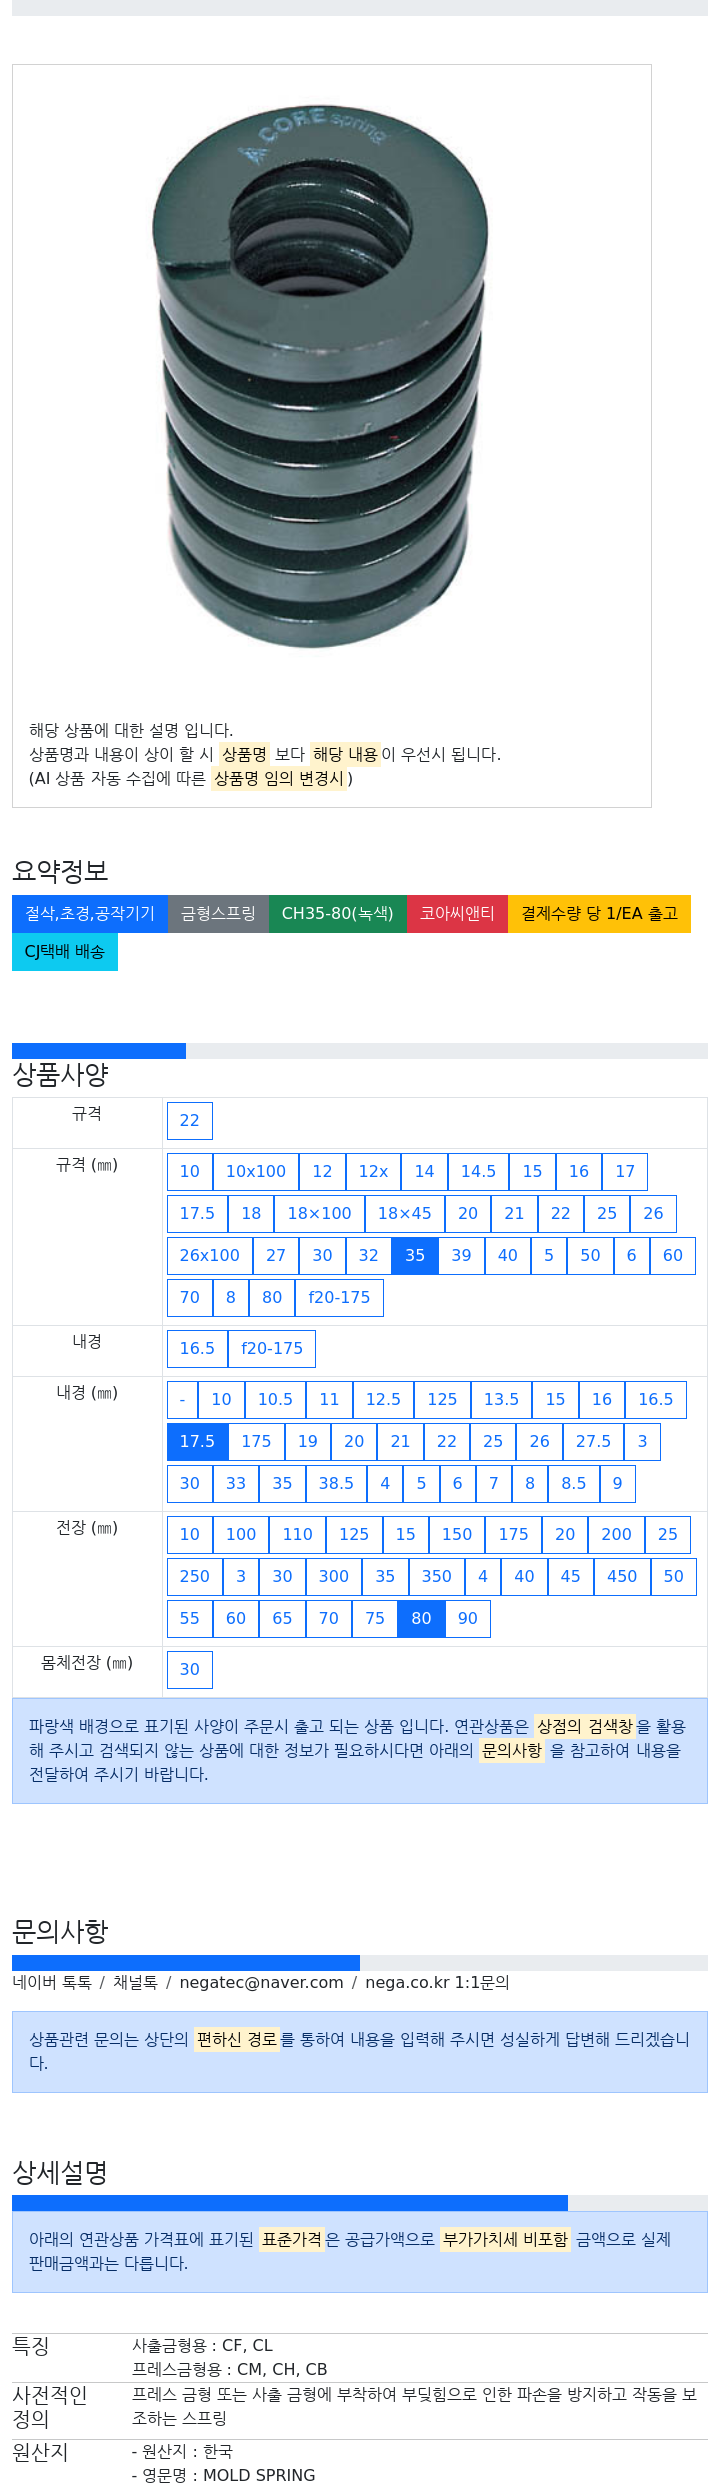Choose the 10x100 spec option

click(256, 1171)
